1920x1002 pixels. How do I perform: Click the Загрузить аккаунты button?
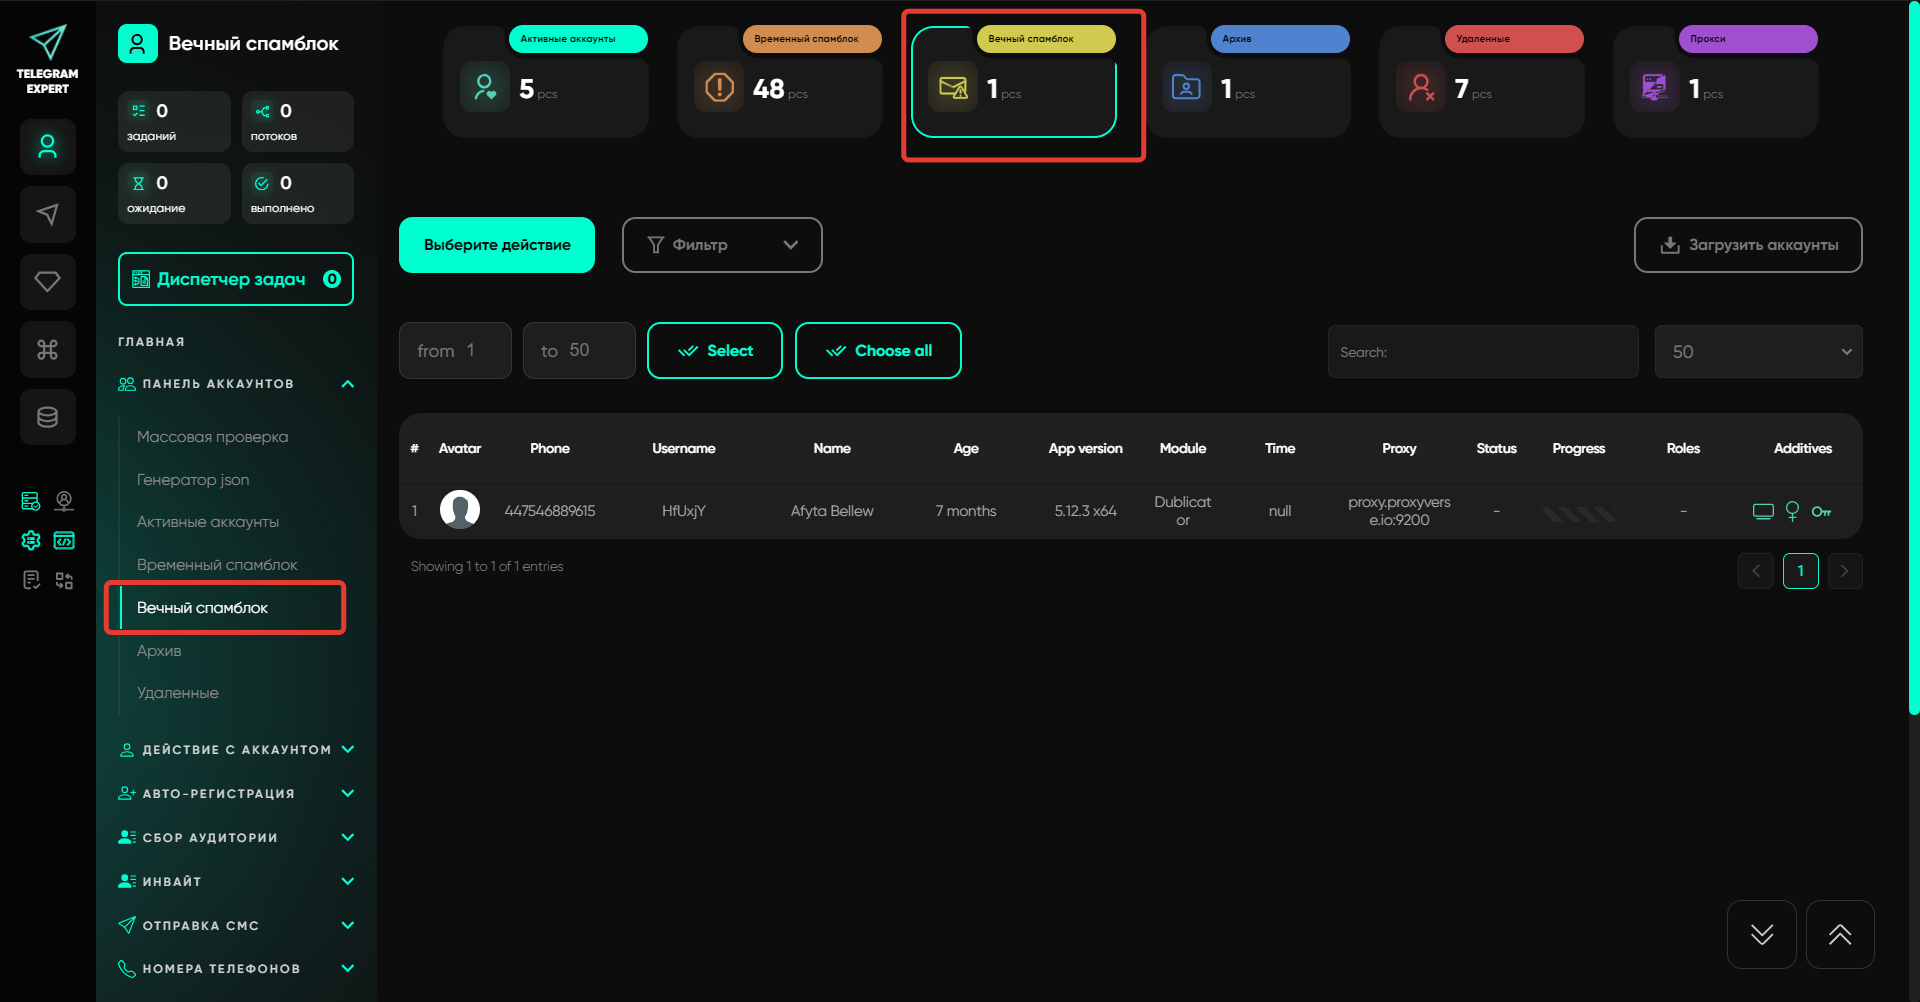click(1747, 245)
